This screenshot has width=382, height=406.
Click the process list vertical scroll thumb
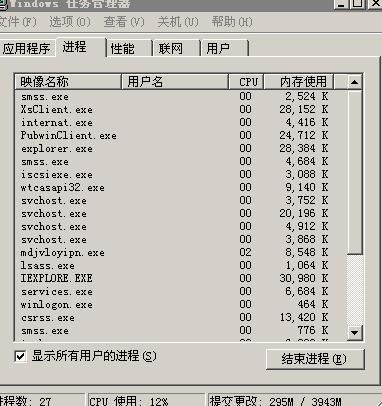click(354, 172)
